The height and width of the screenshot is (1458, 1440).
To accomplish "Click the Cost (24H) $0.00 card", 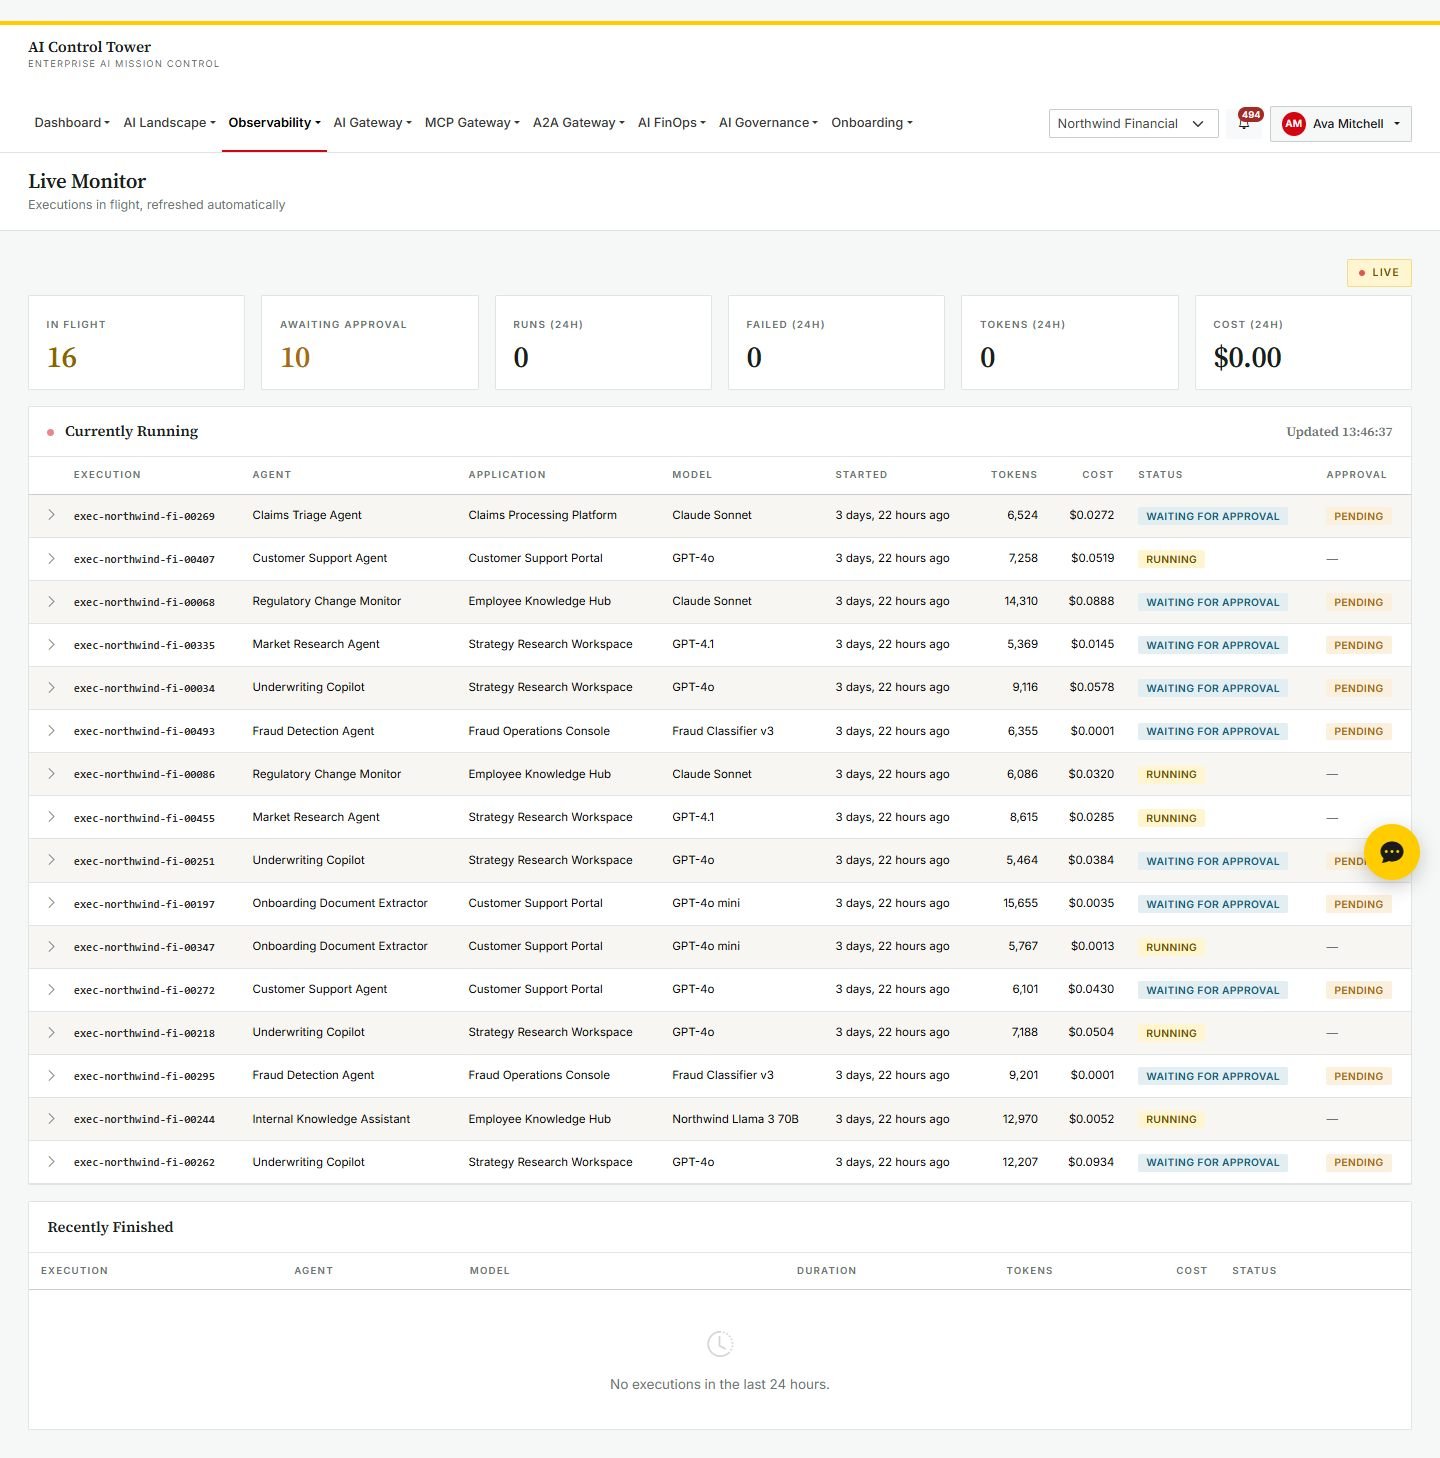I will click(x=1303, y=342).
